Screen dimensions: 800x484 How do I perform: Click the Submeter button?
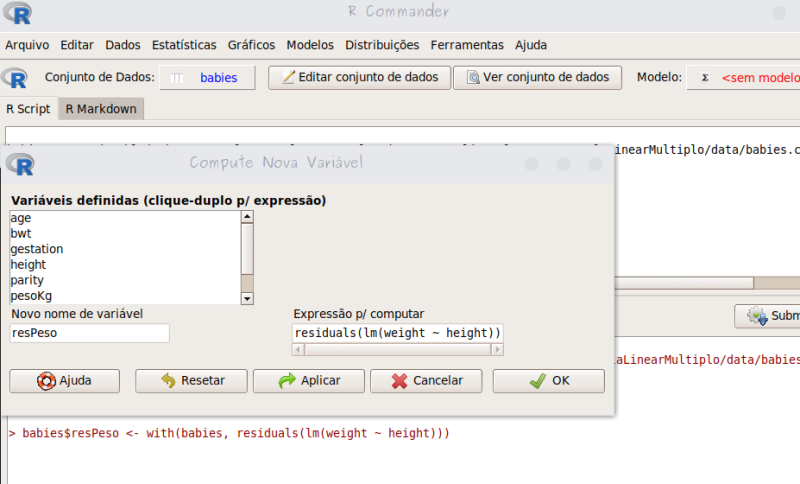click(x=768, y=316)
